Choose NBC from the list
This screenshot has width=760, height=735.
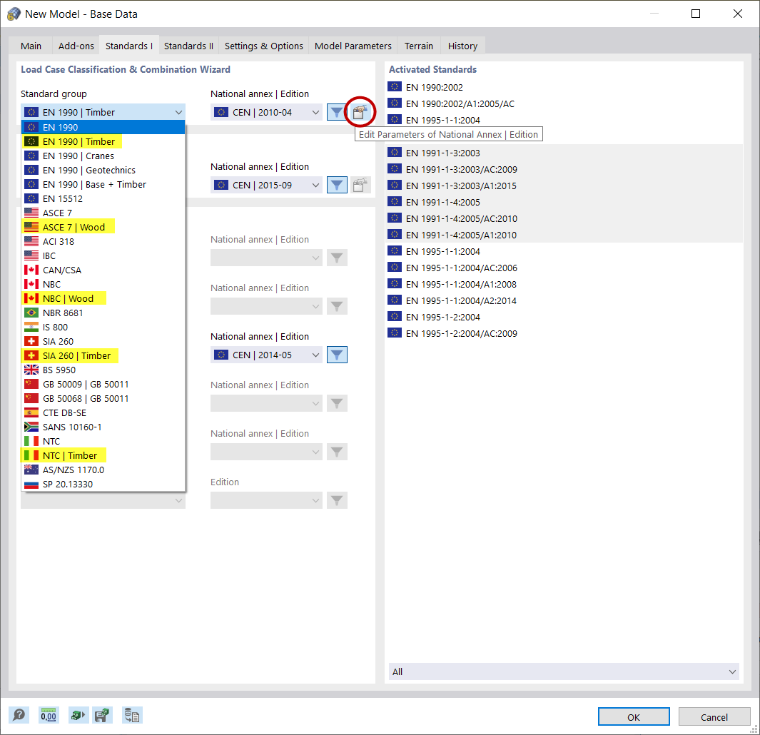click(103, 284)
